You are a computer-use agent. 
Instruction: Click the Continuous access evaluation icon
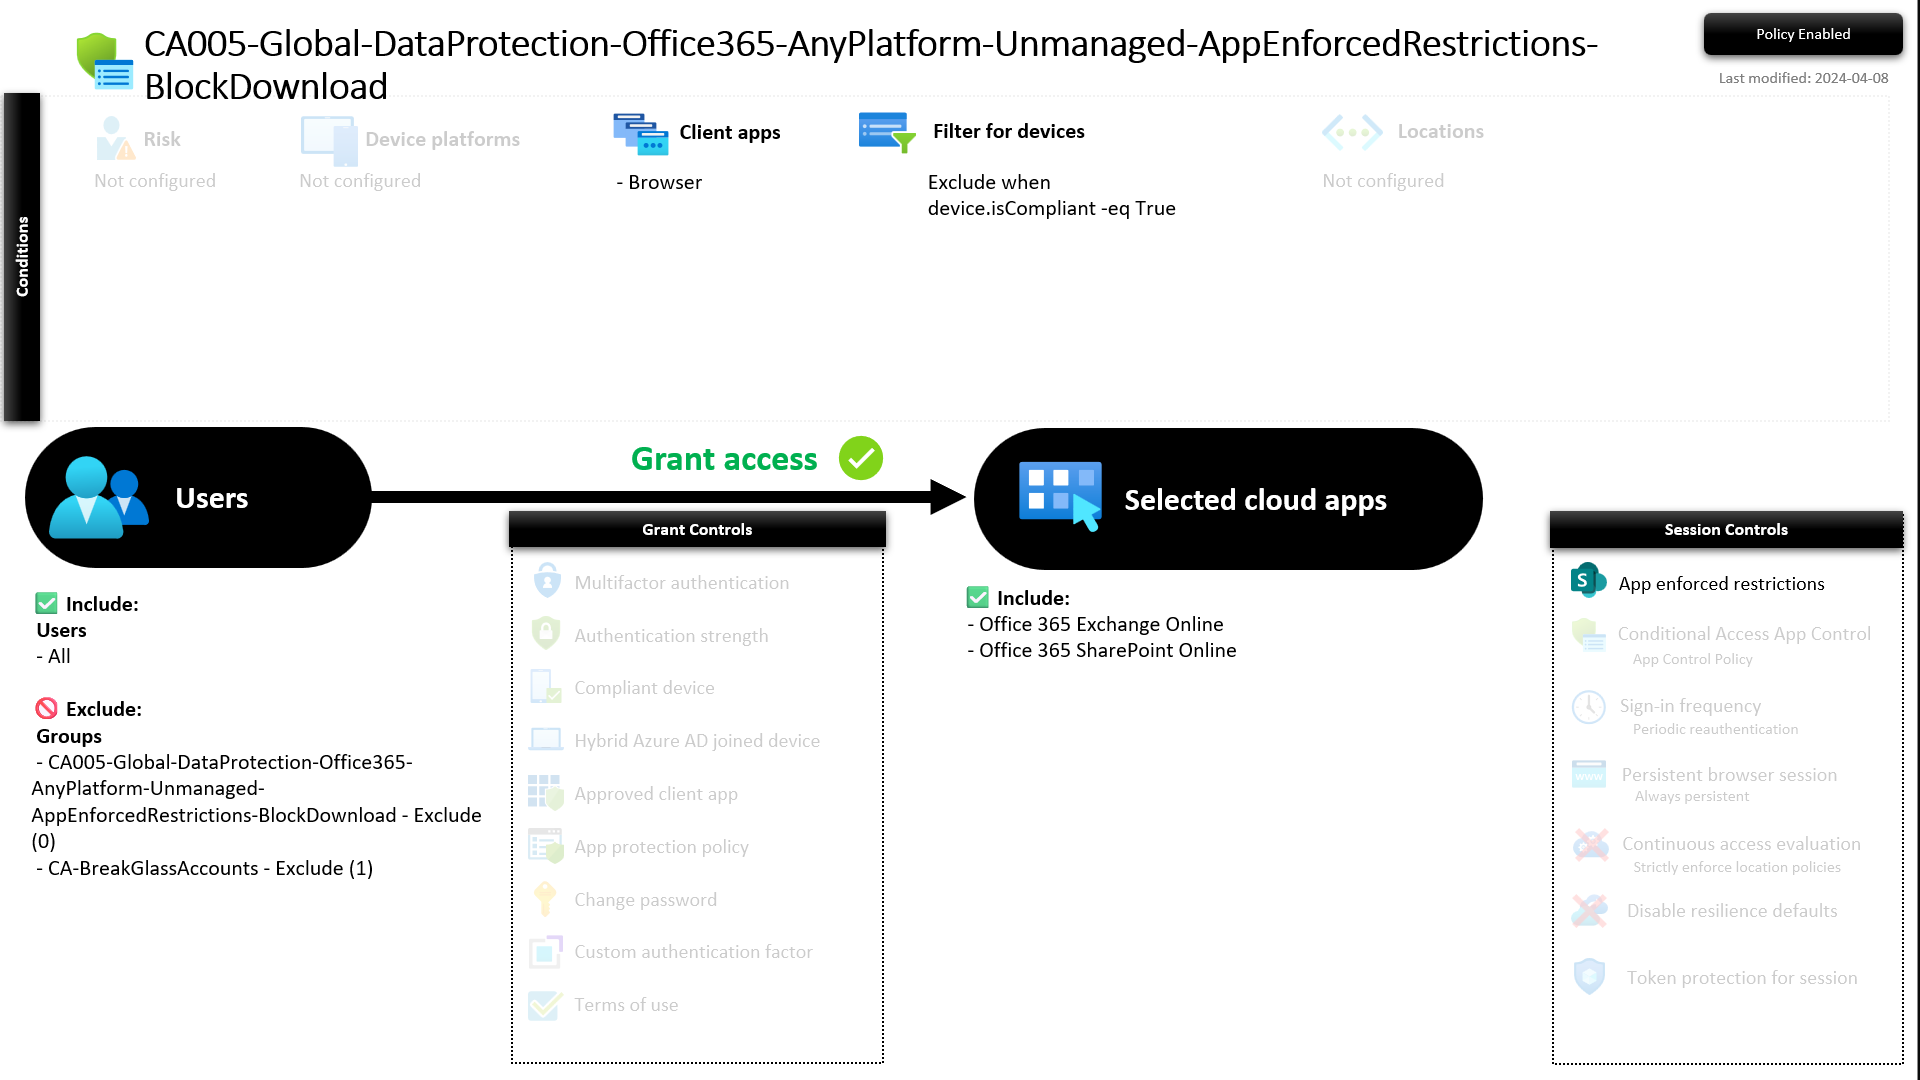(1590, 845)
